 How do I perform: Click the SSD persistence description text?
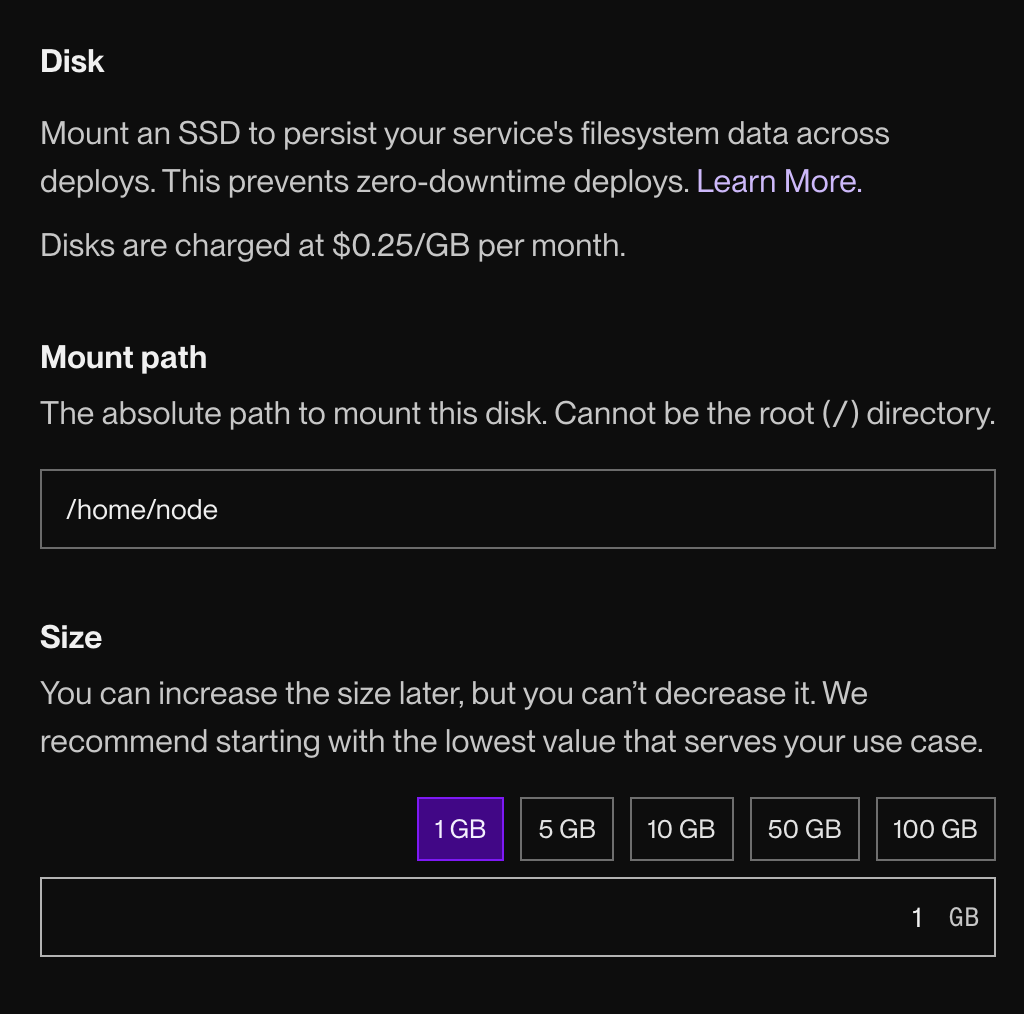tap(464, 156)
